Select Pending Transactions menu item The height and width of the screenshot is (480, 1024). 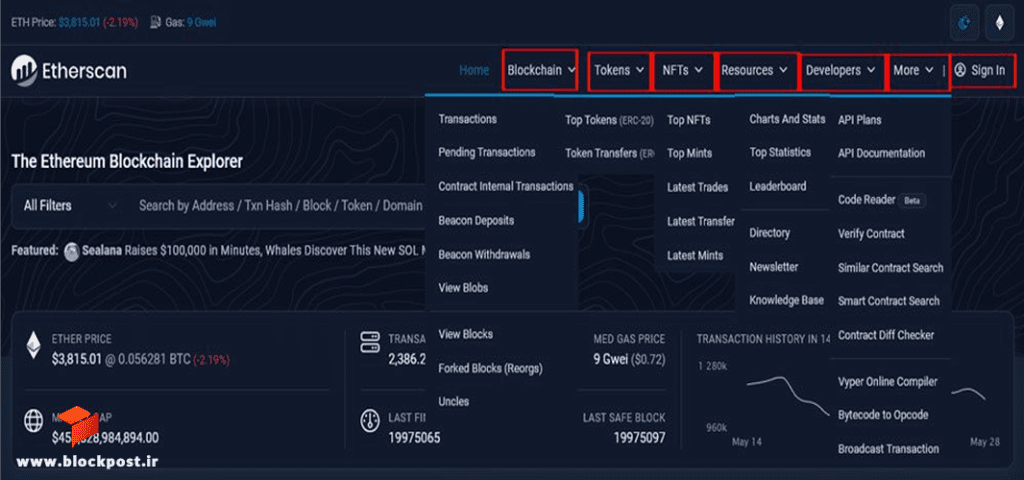point(487,152)
